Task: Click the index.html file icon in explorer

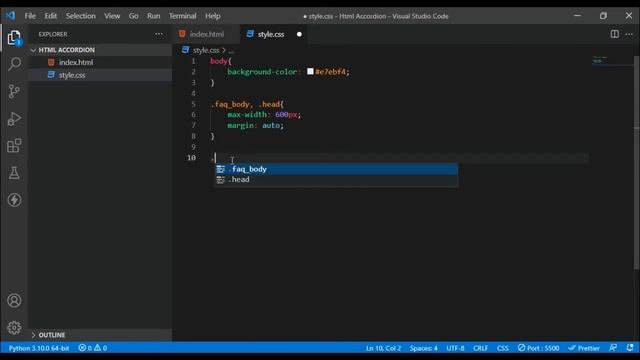Action: click(x=51, y=62)
